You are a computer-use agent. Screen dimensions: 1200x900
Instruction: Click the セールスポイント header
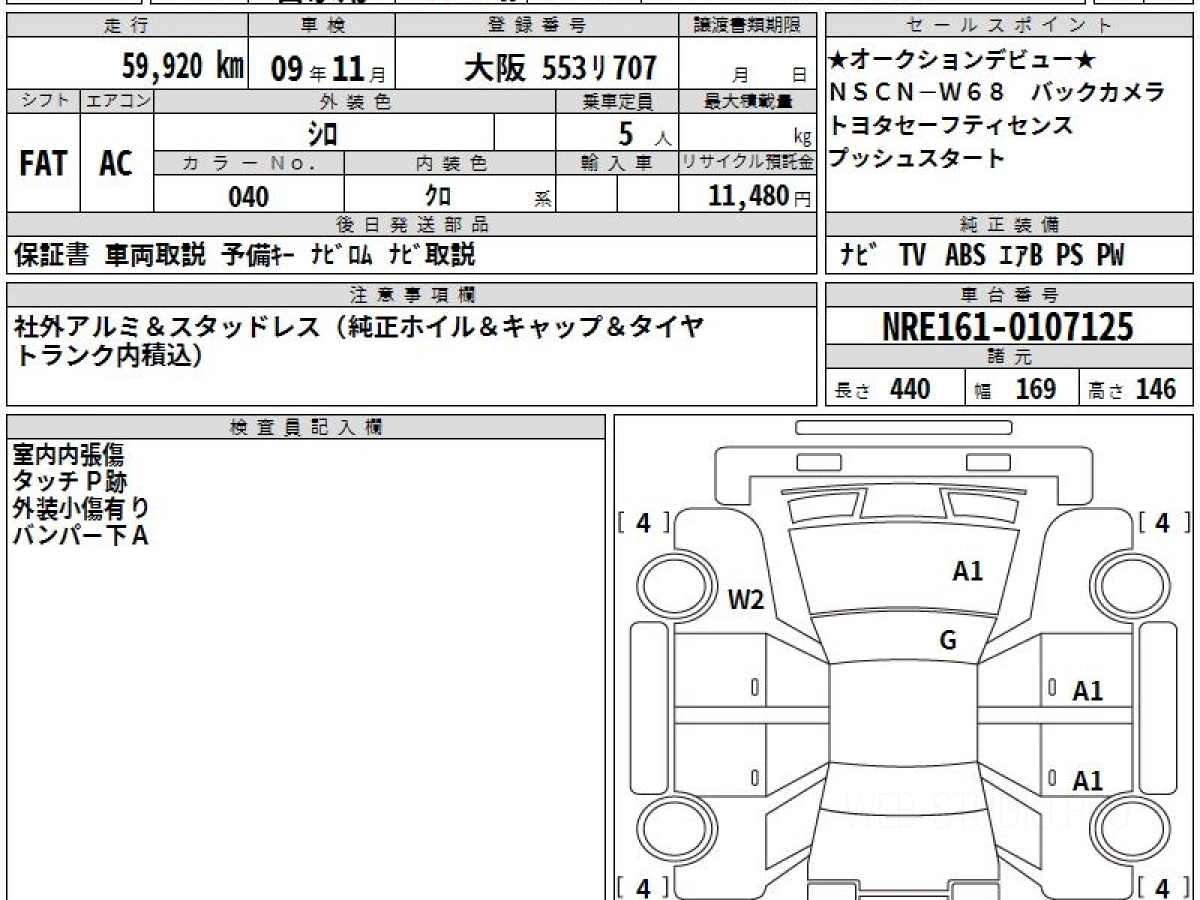coord(1009,26)
